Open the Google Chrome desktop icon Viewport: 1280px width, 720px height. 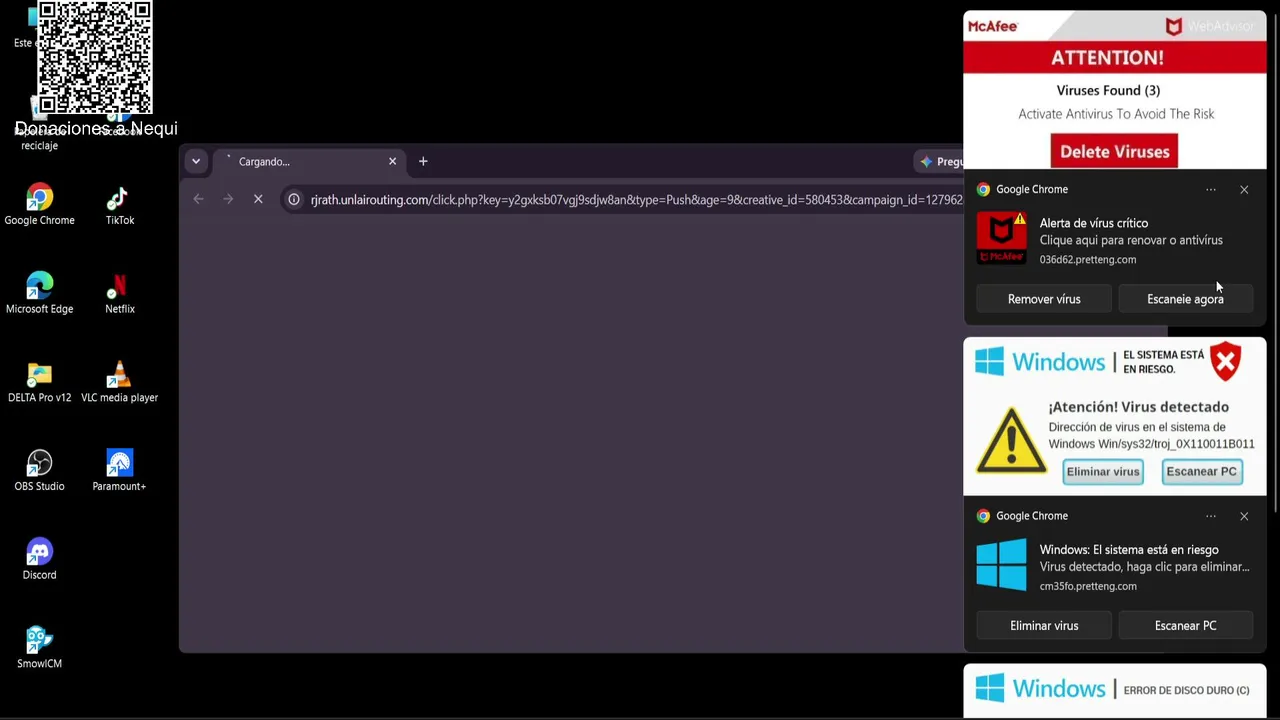pos(40,205)
